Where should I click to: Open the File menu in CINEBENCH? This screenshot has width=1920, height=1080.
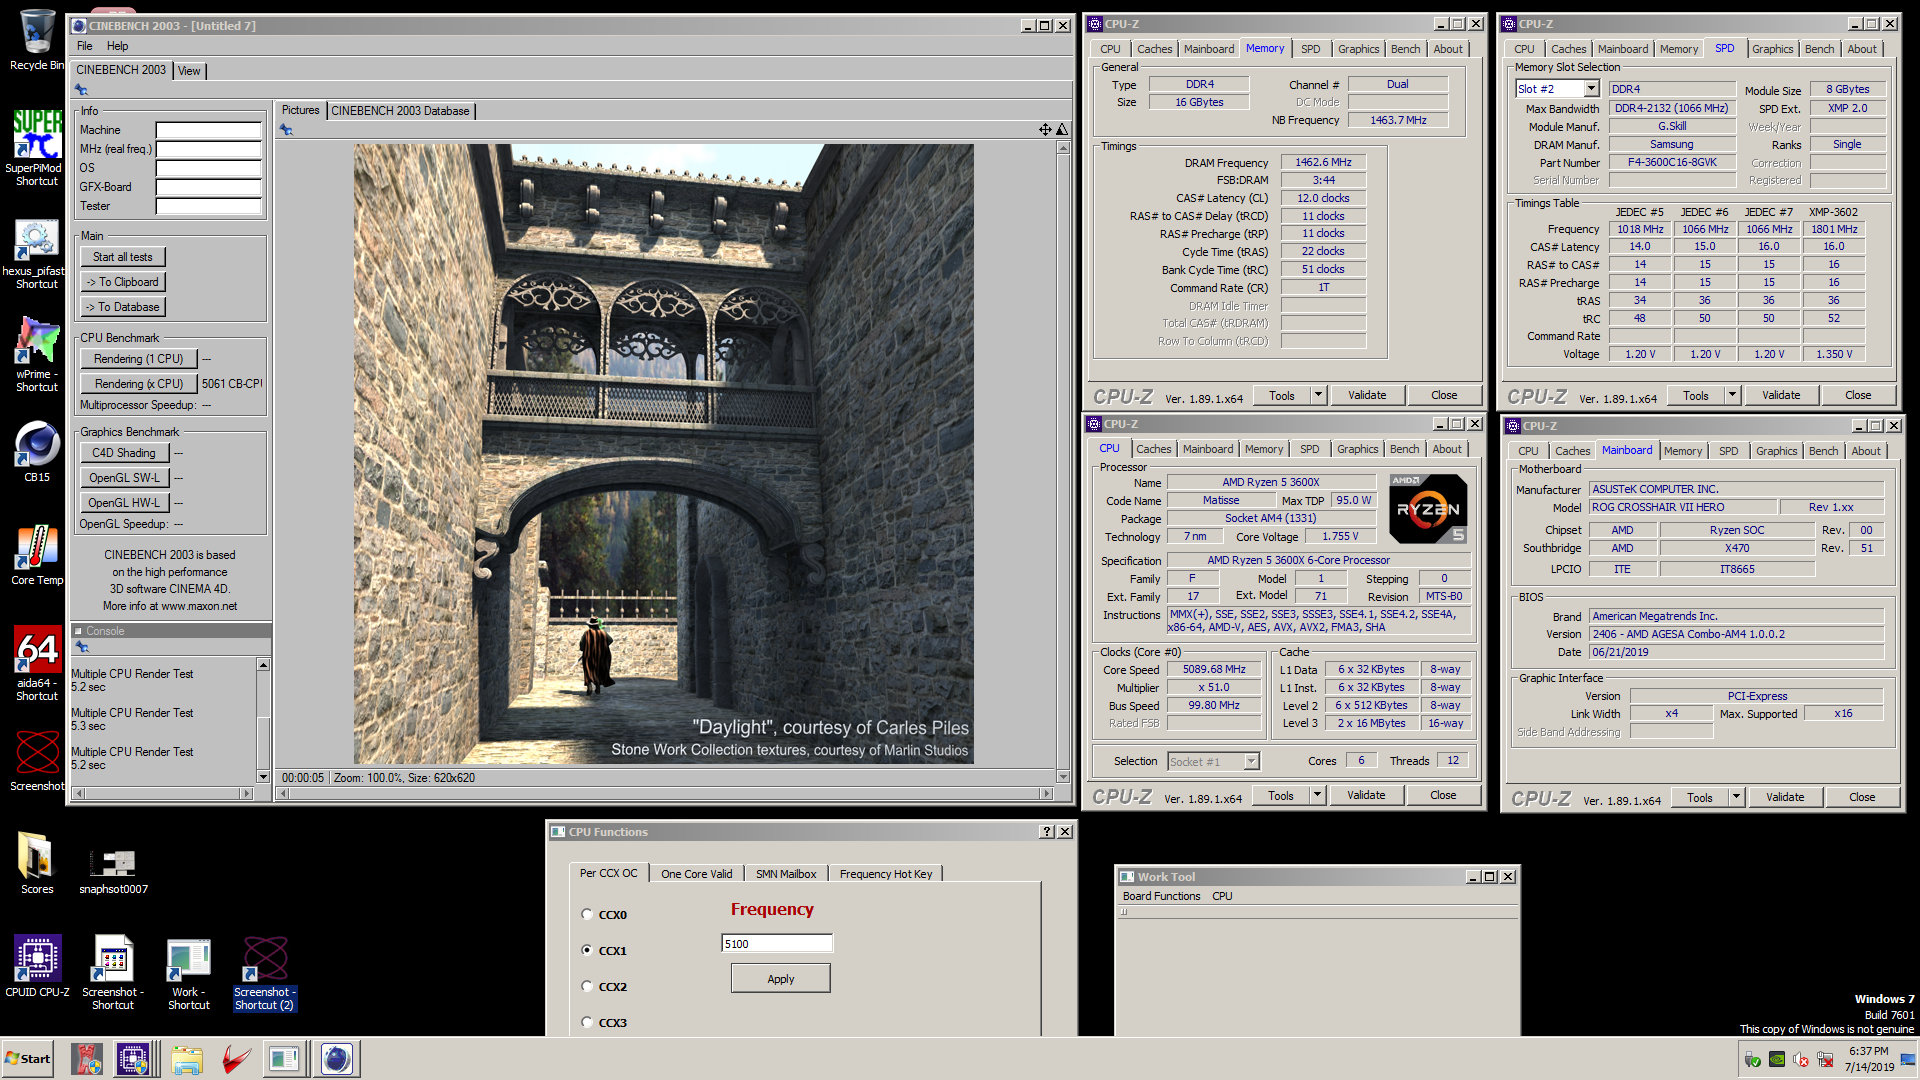click(85, 46)
